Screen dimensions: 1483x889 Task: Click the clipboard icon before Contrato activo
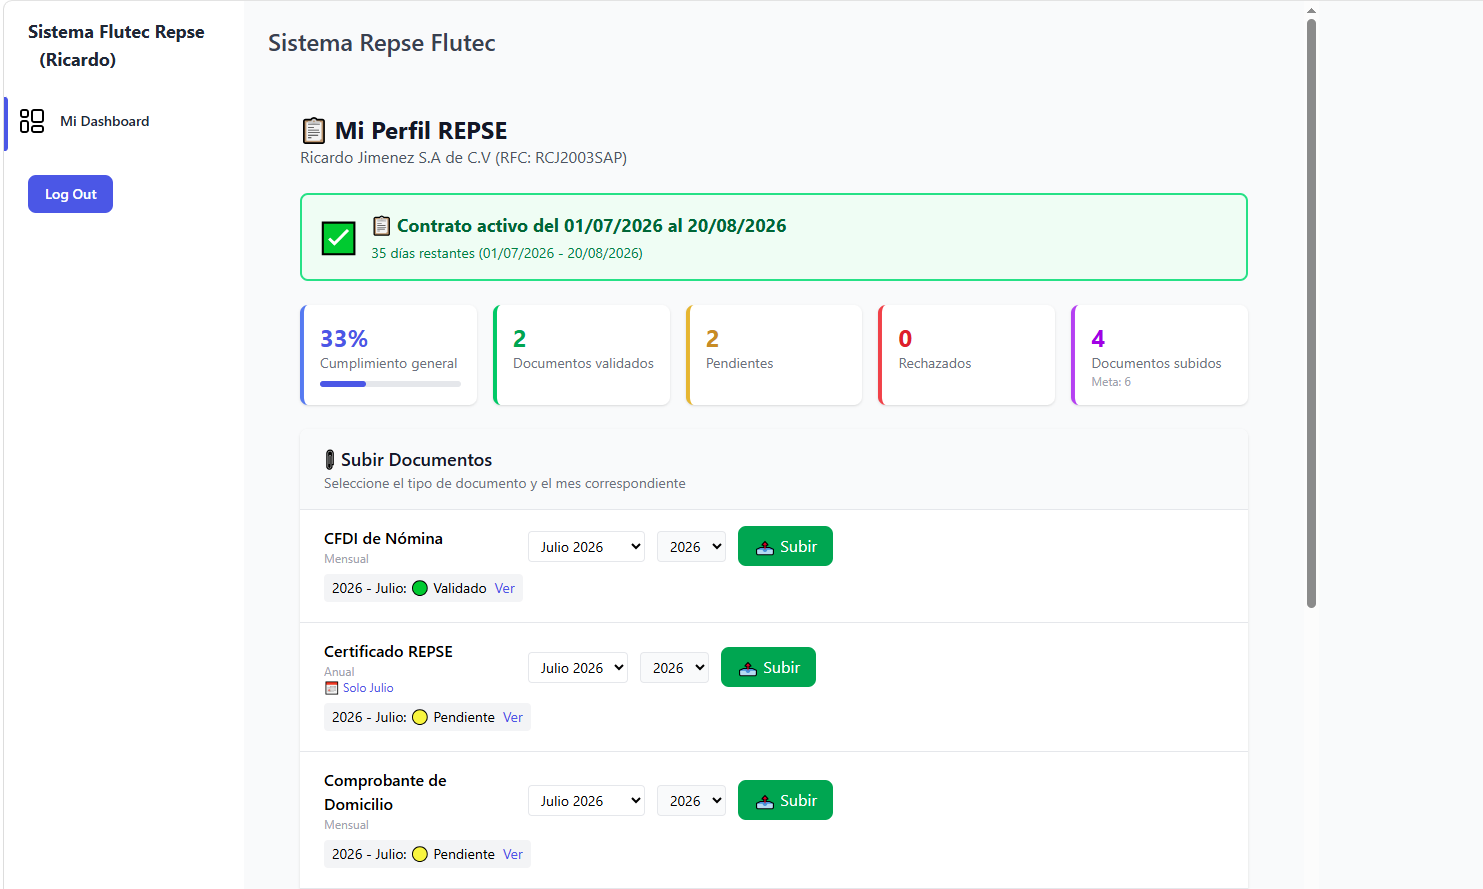[381, 225]
